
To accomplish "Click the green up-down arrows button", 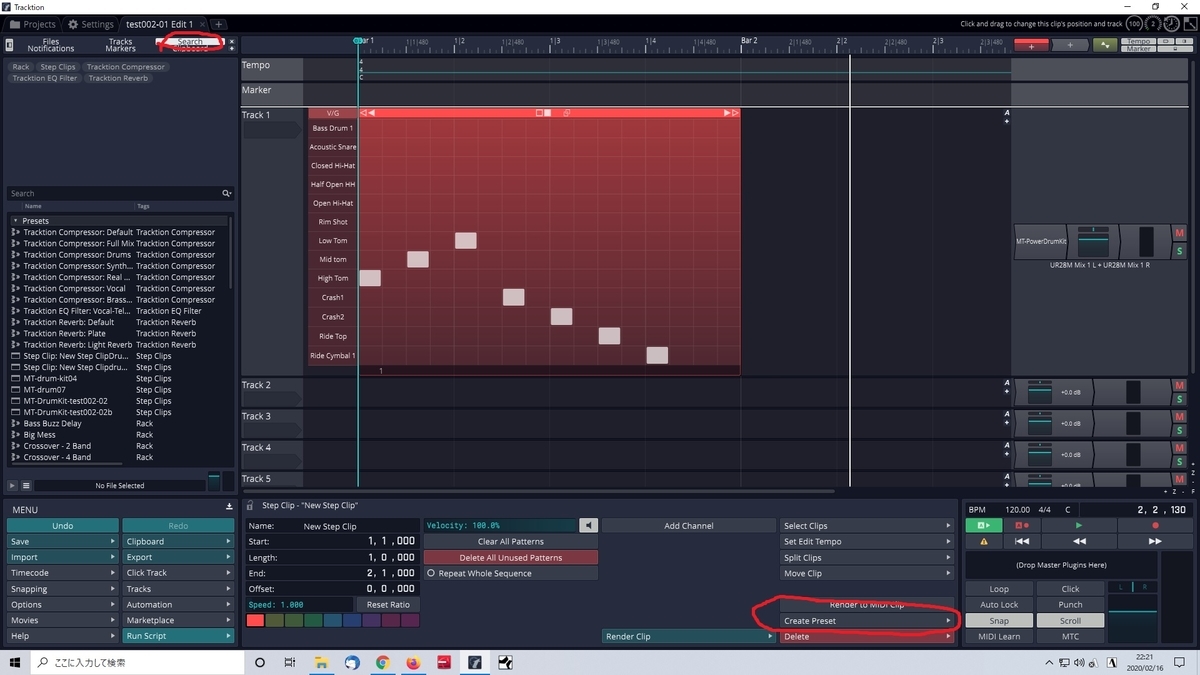I will tap(1104, 45).
